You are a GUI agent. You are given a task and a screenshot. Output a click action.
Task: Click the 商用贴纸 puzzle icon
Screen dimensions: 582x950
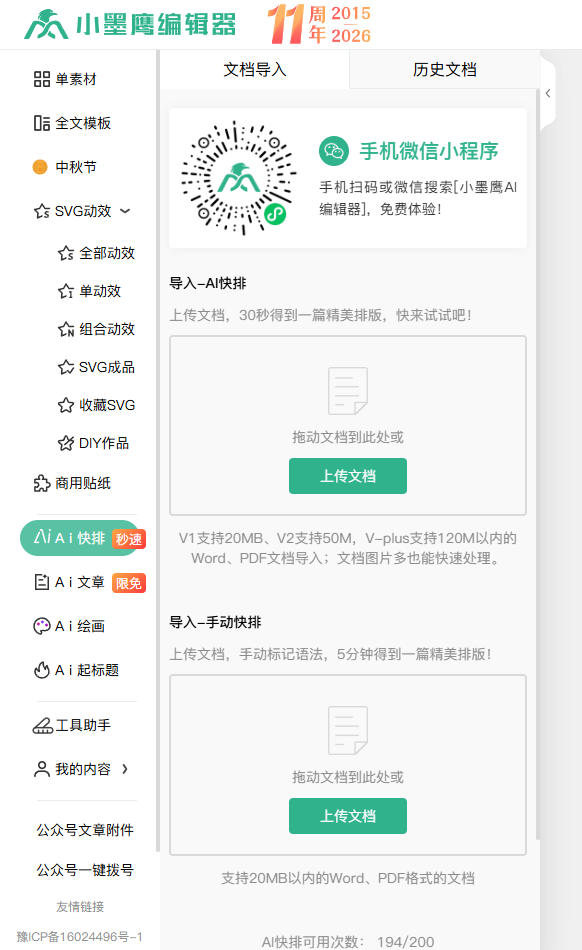[42, 483]
